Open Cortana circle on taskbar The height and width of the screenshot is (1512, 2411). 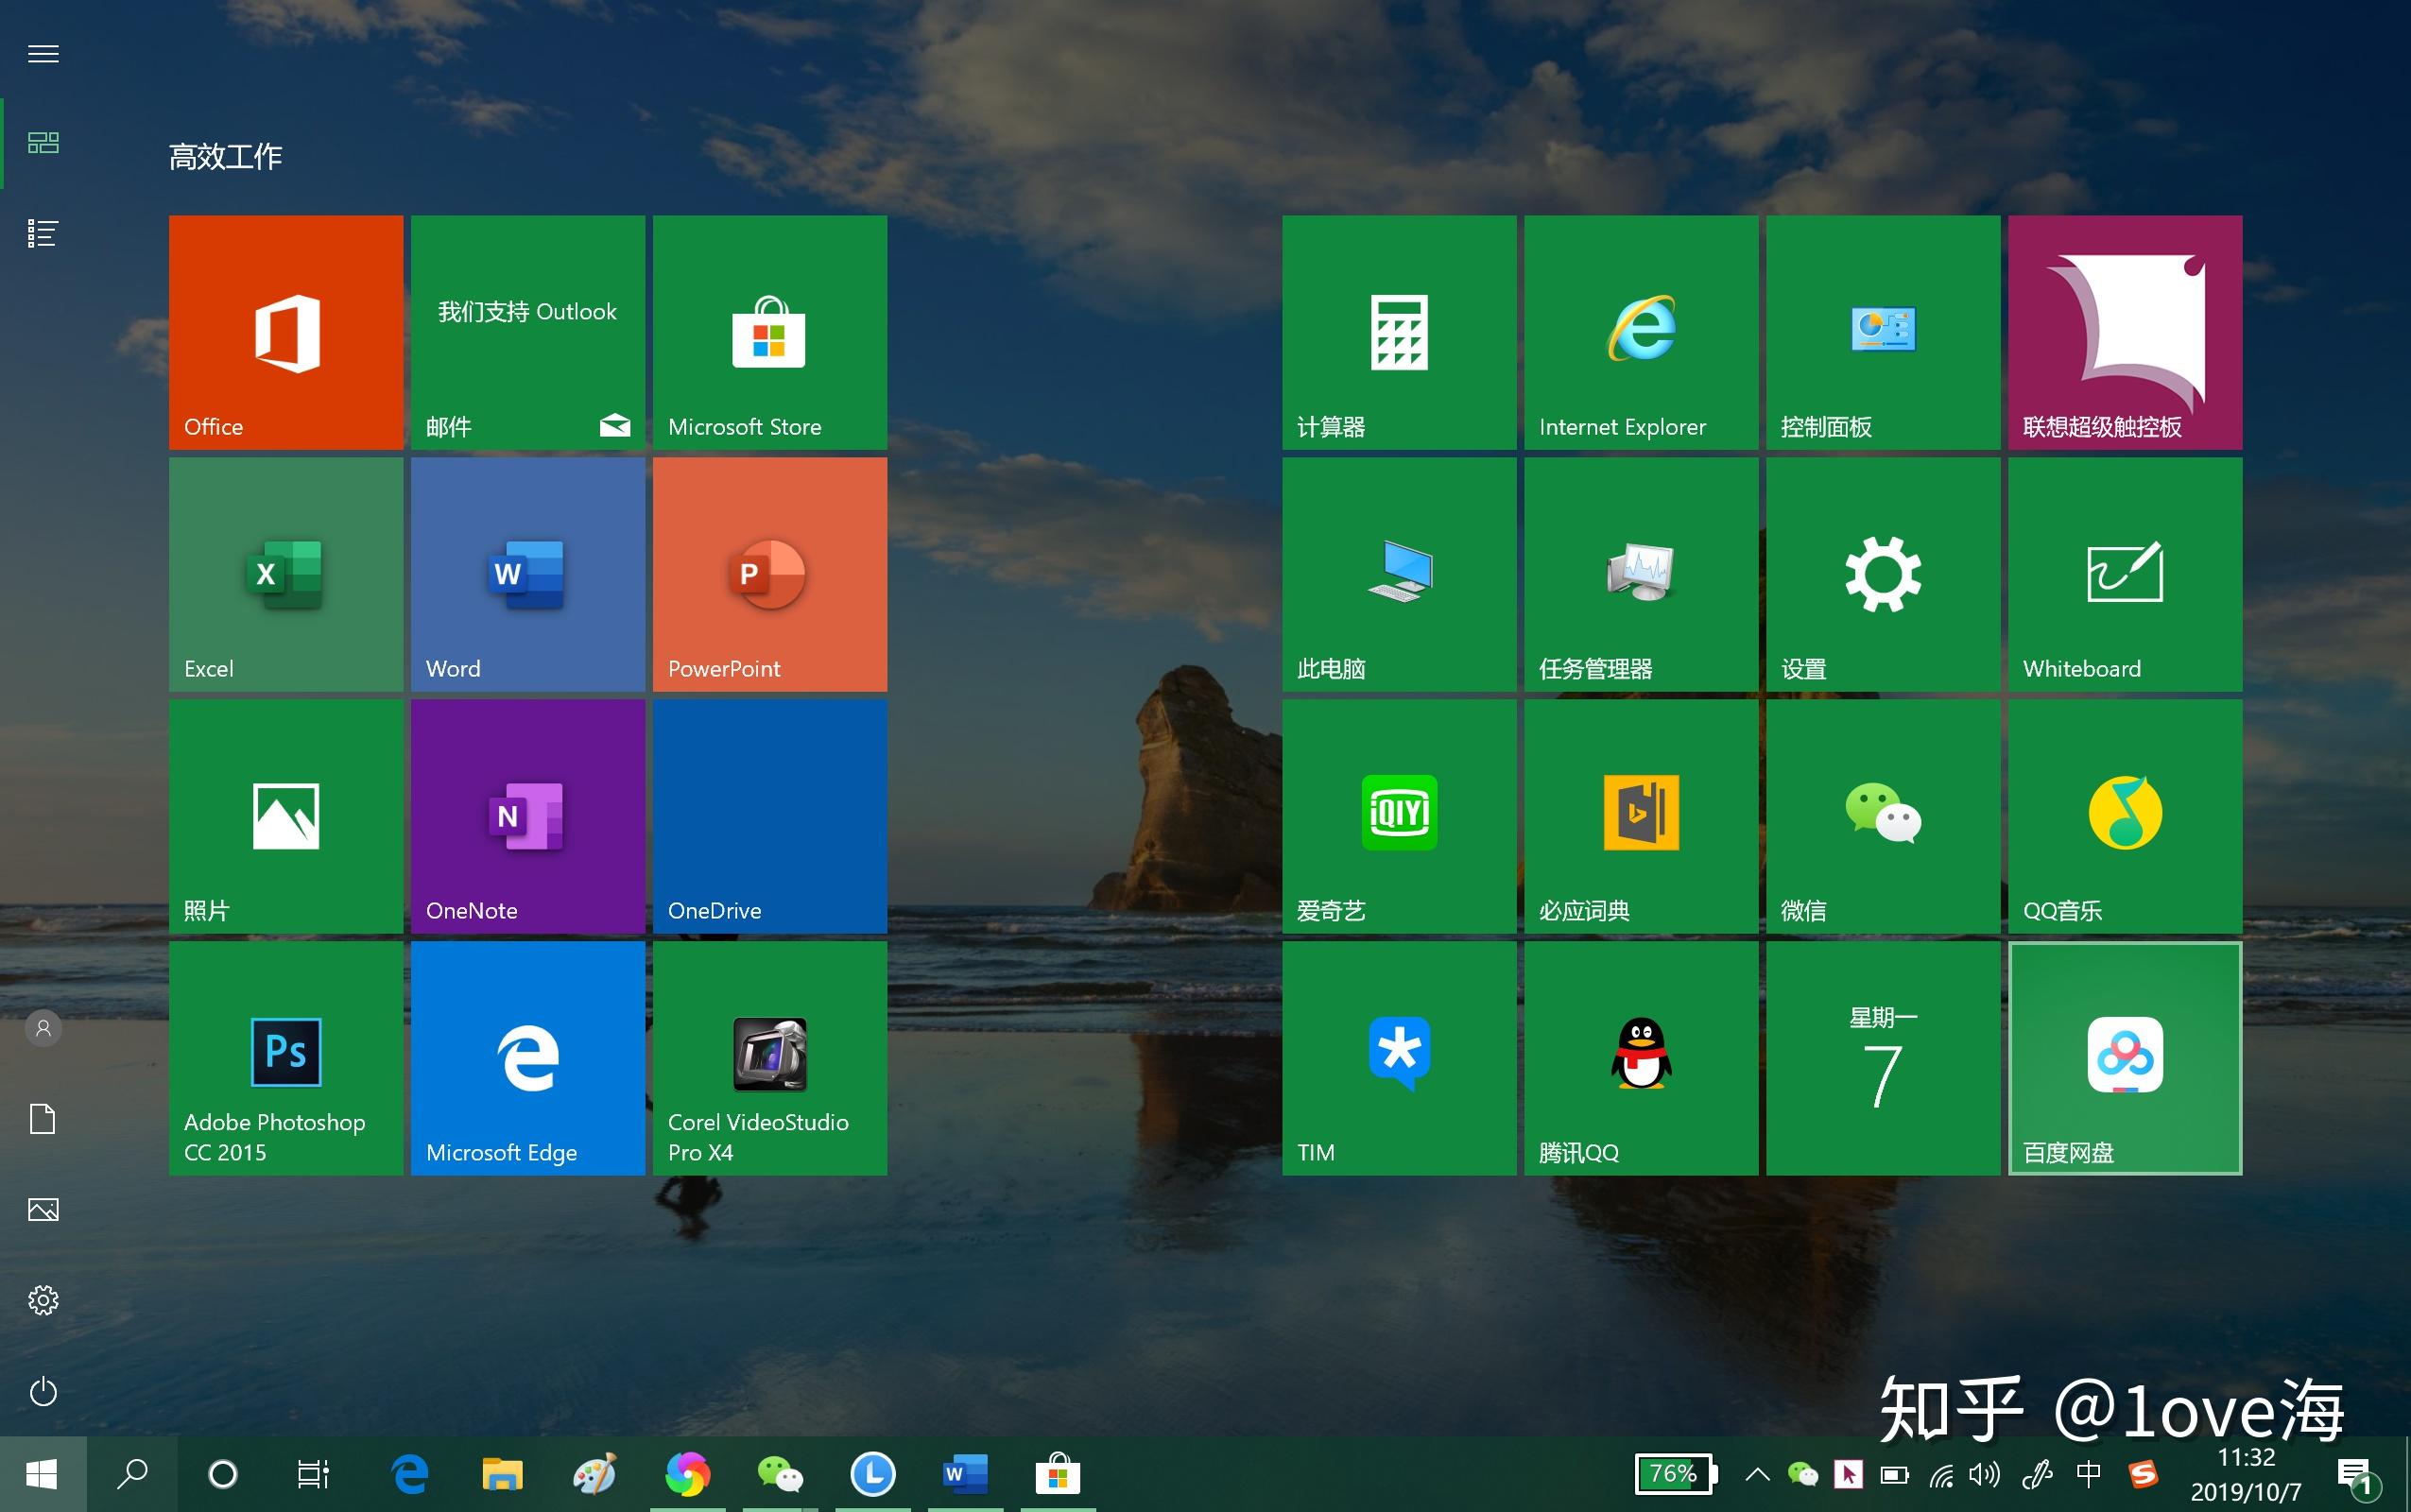click(x=223, y=1474)
